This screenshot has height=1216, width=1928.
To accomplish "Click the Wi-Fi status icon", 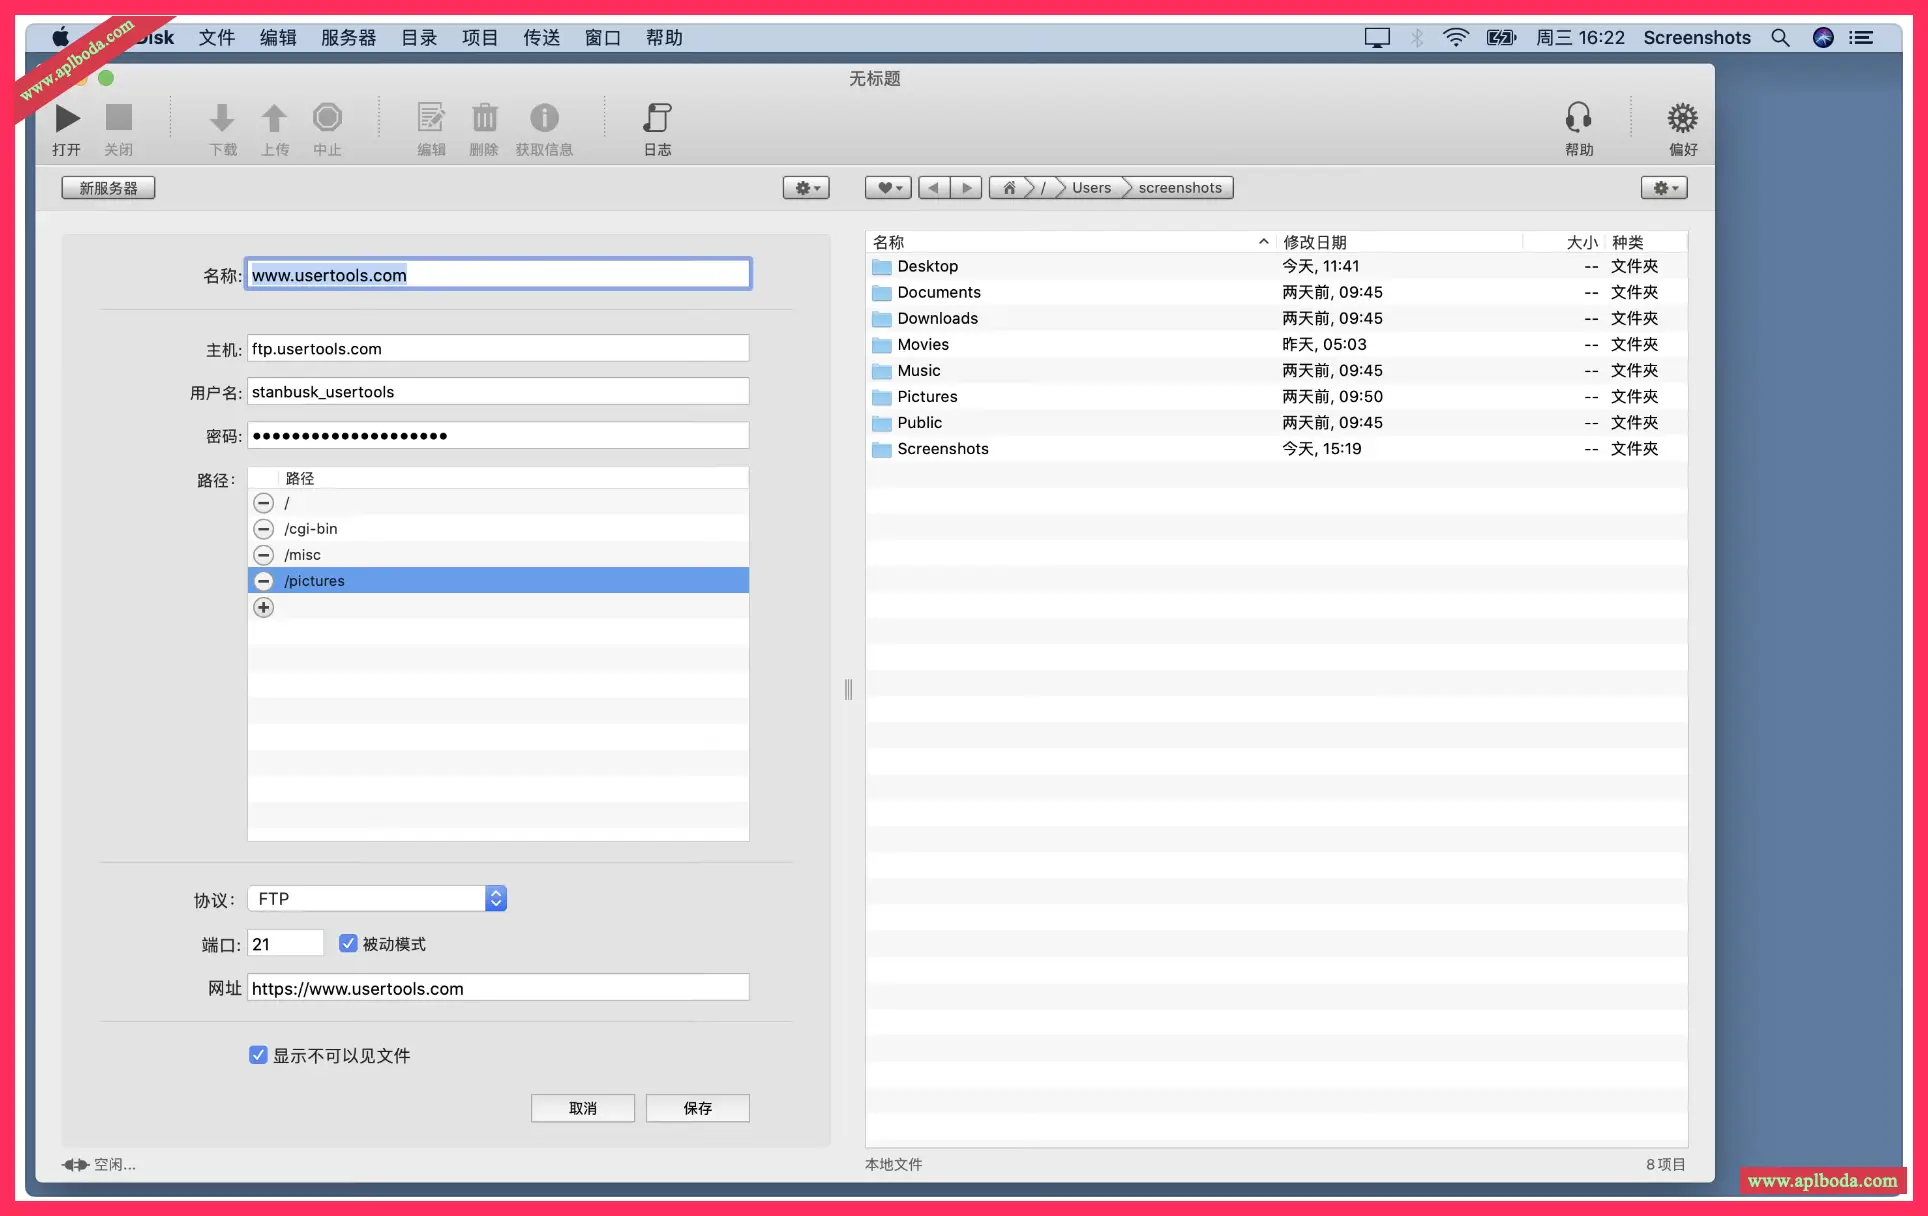I will (1456, 38).
